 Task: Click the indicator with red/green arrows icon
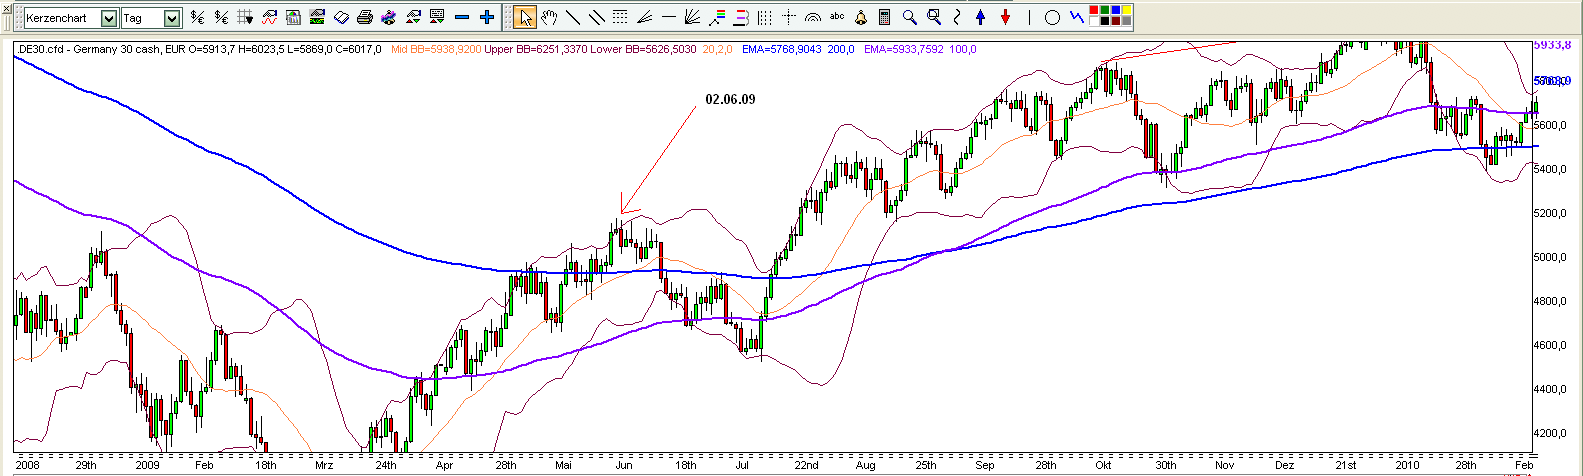(413, 17)
